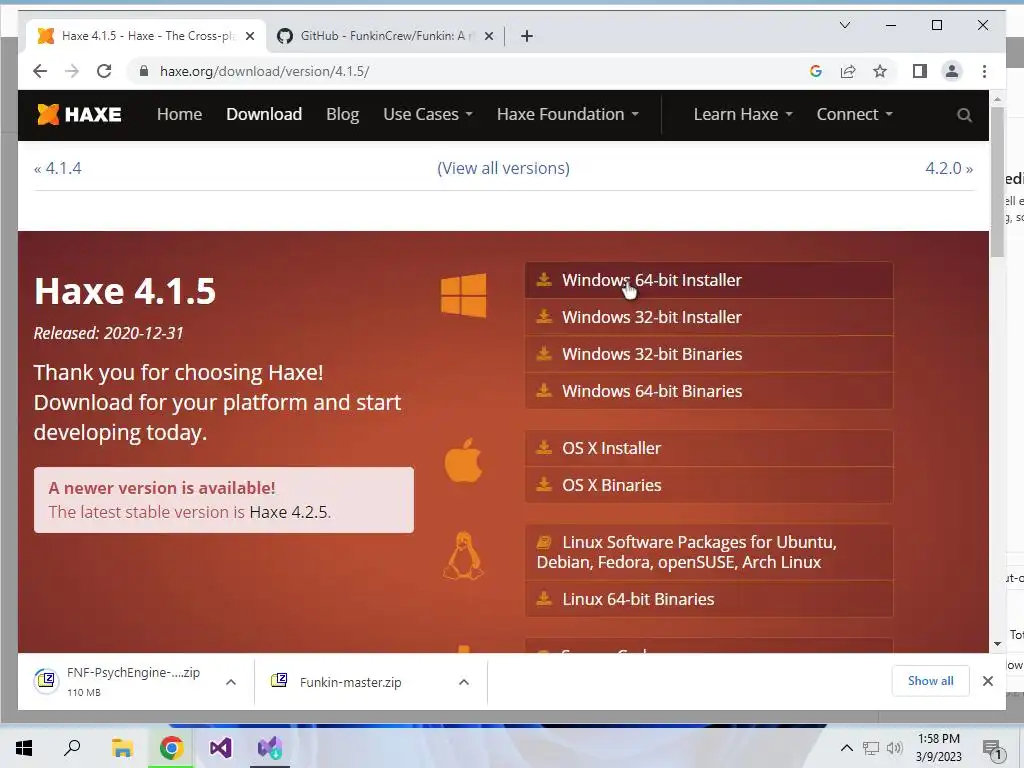The image size is (1024, 768).
Task: Switch to the GitHub FunkinCrew/Funkin tab
Action: point(383,36)
